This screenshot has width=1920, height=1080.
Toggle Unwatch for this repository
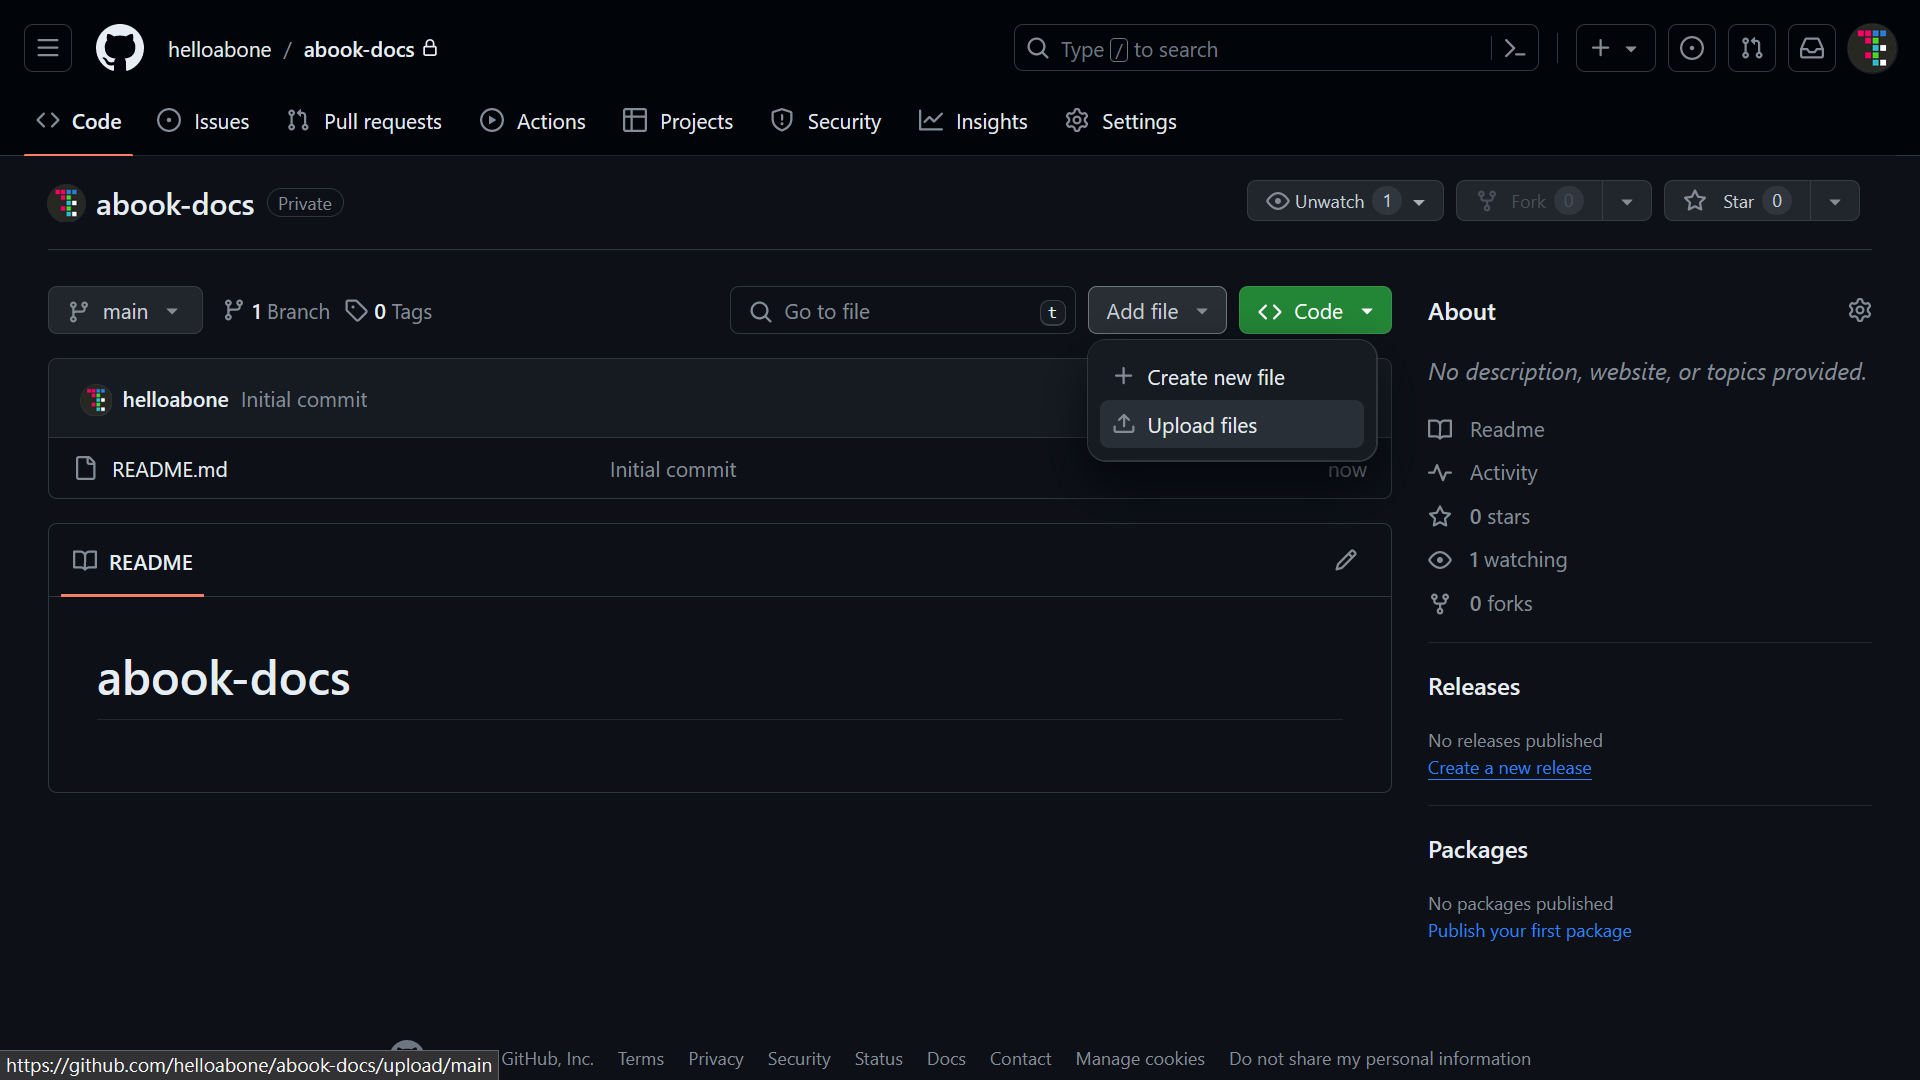(x=1345, y=201)
